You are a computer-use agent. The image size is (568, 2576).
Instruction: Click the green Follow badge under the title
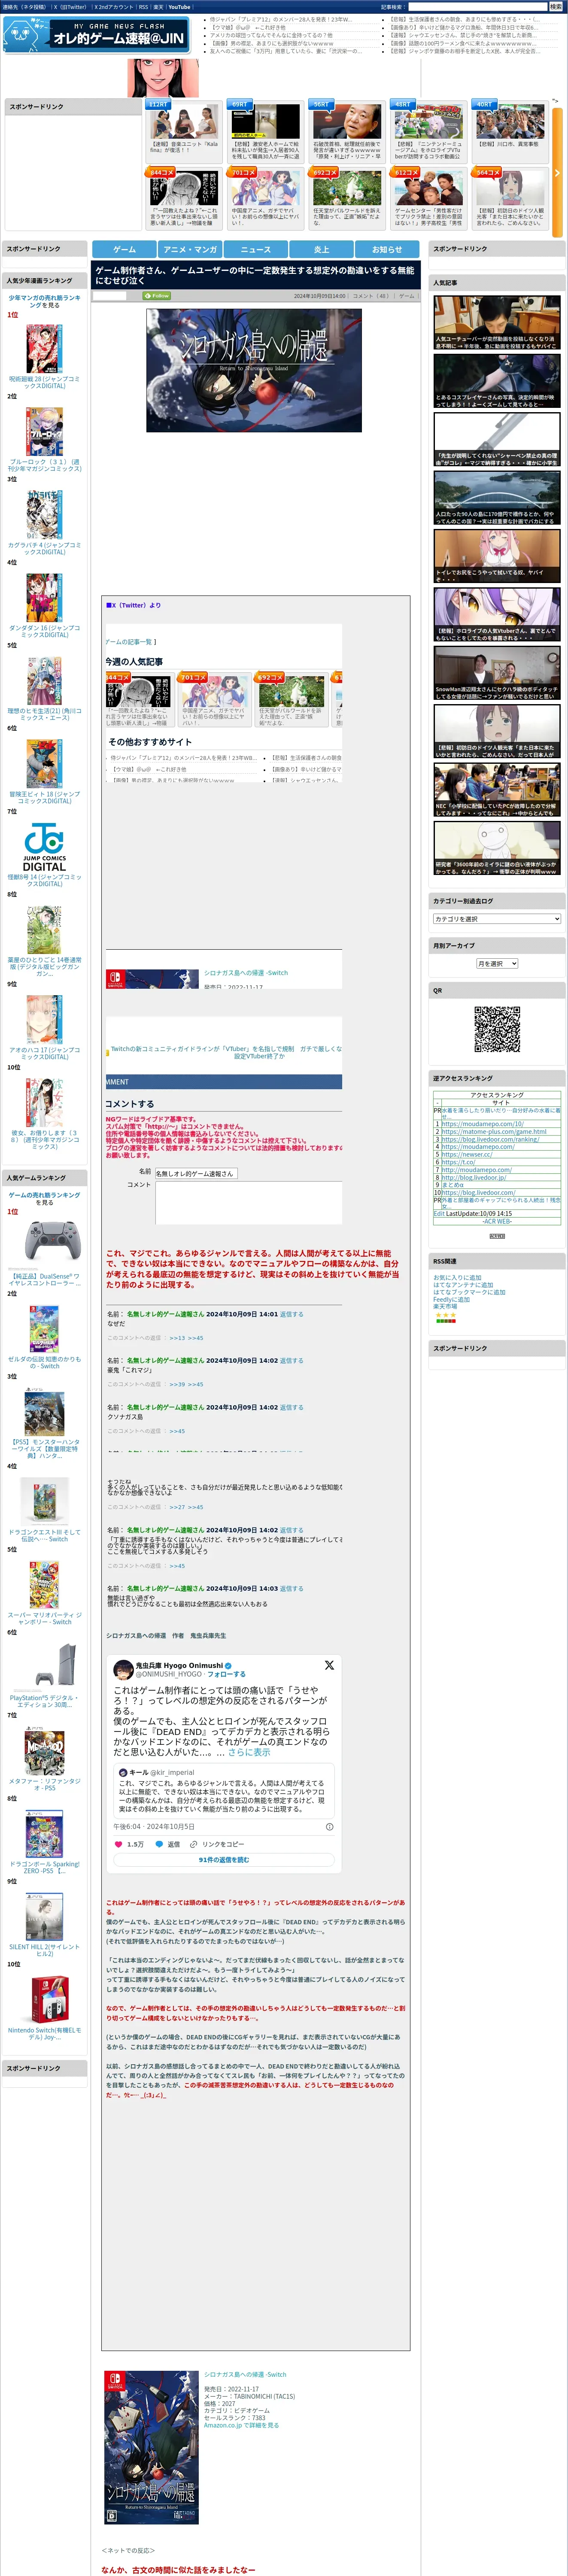pyautogui.click(x=157, y=296)
